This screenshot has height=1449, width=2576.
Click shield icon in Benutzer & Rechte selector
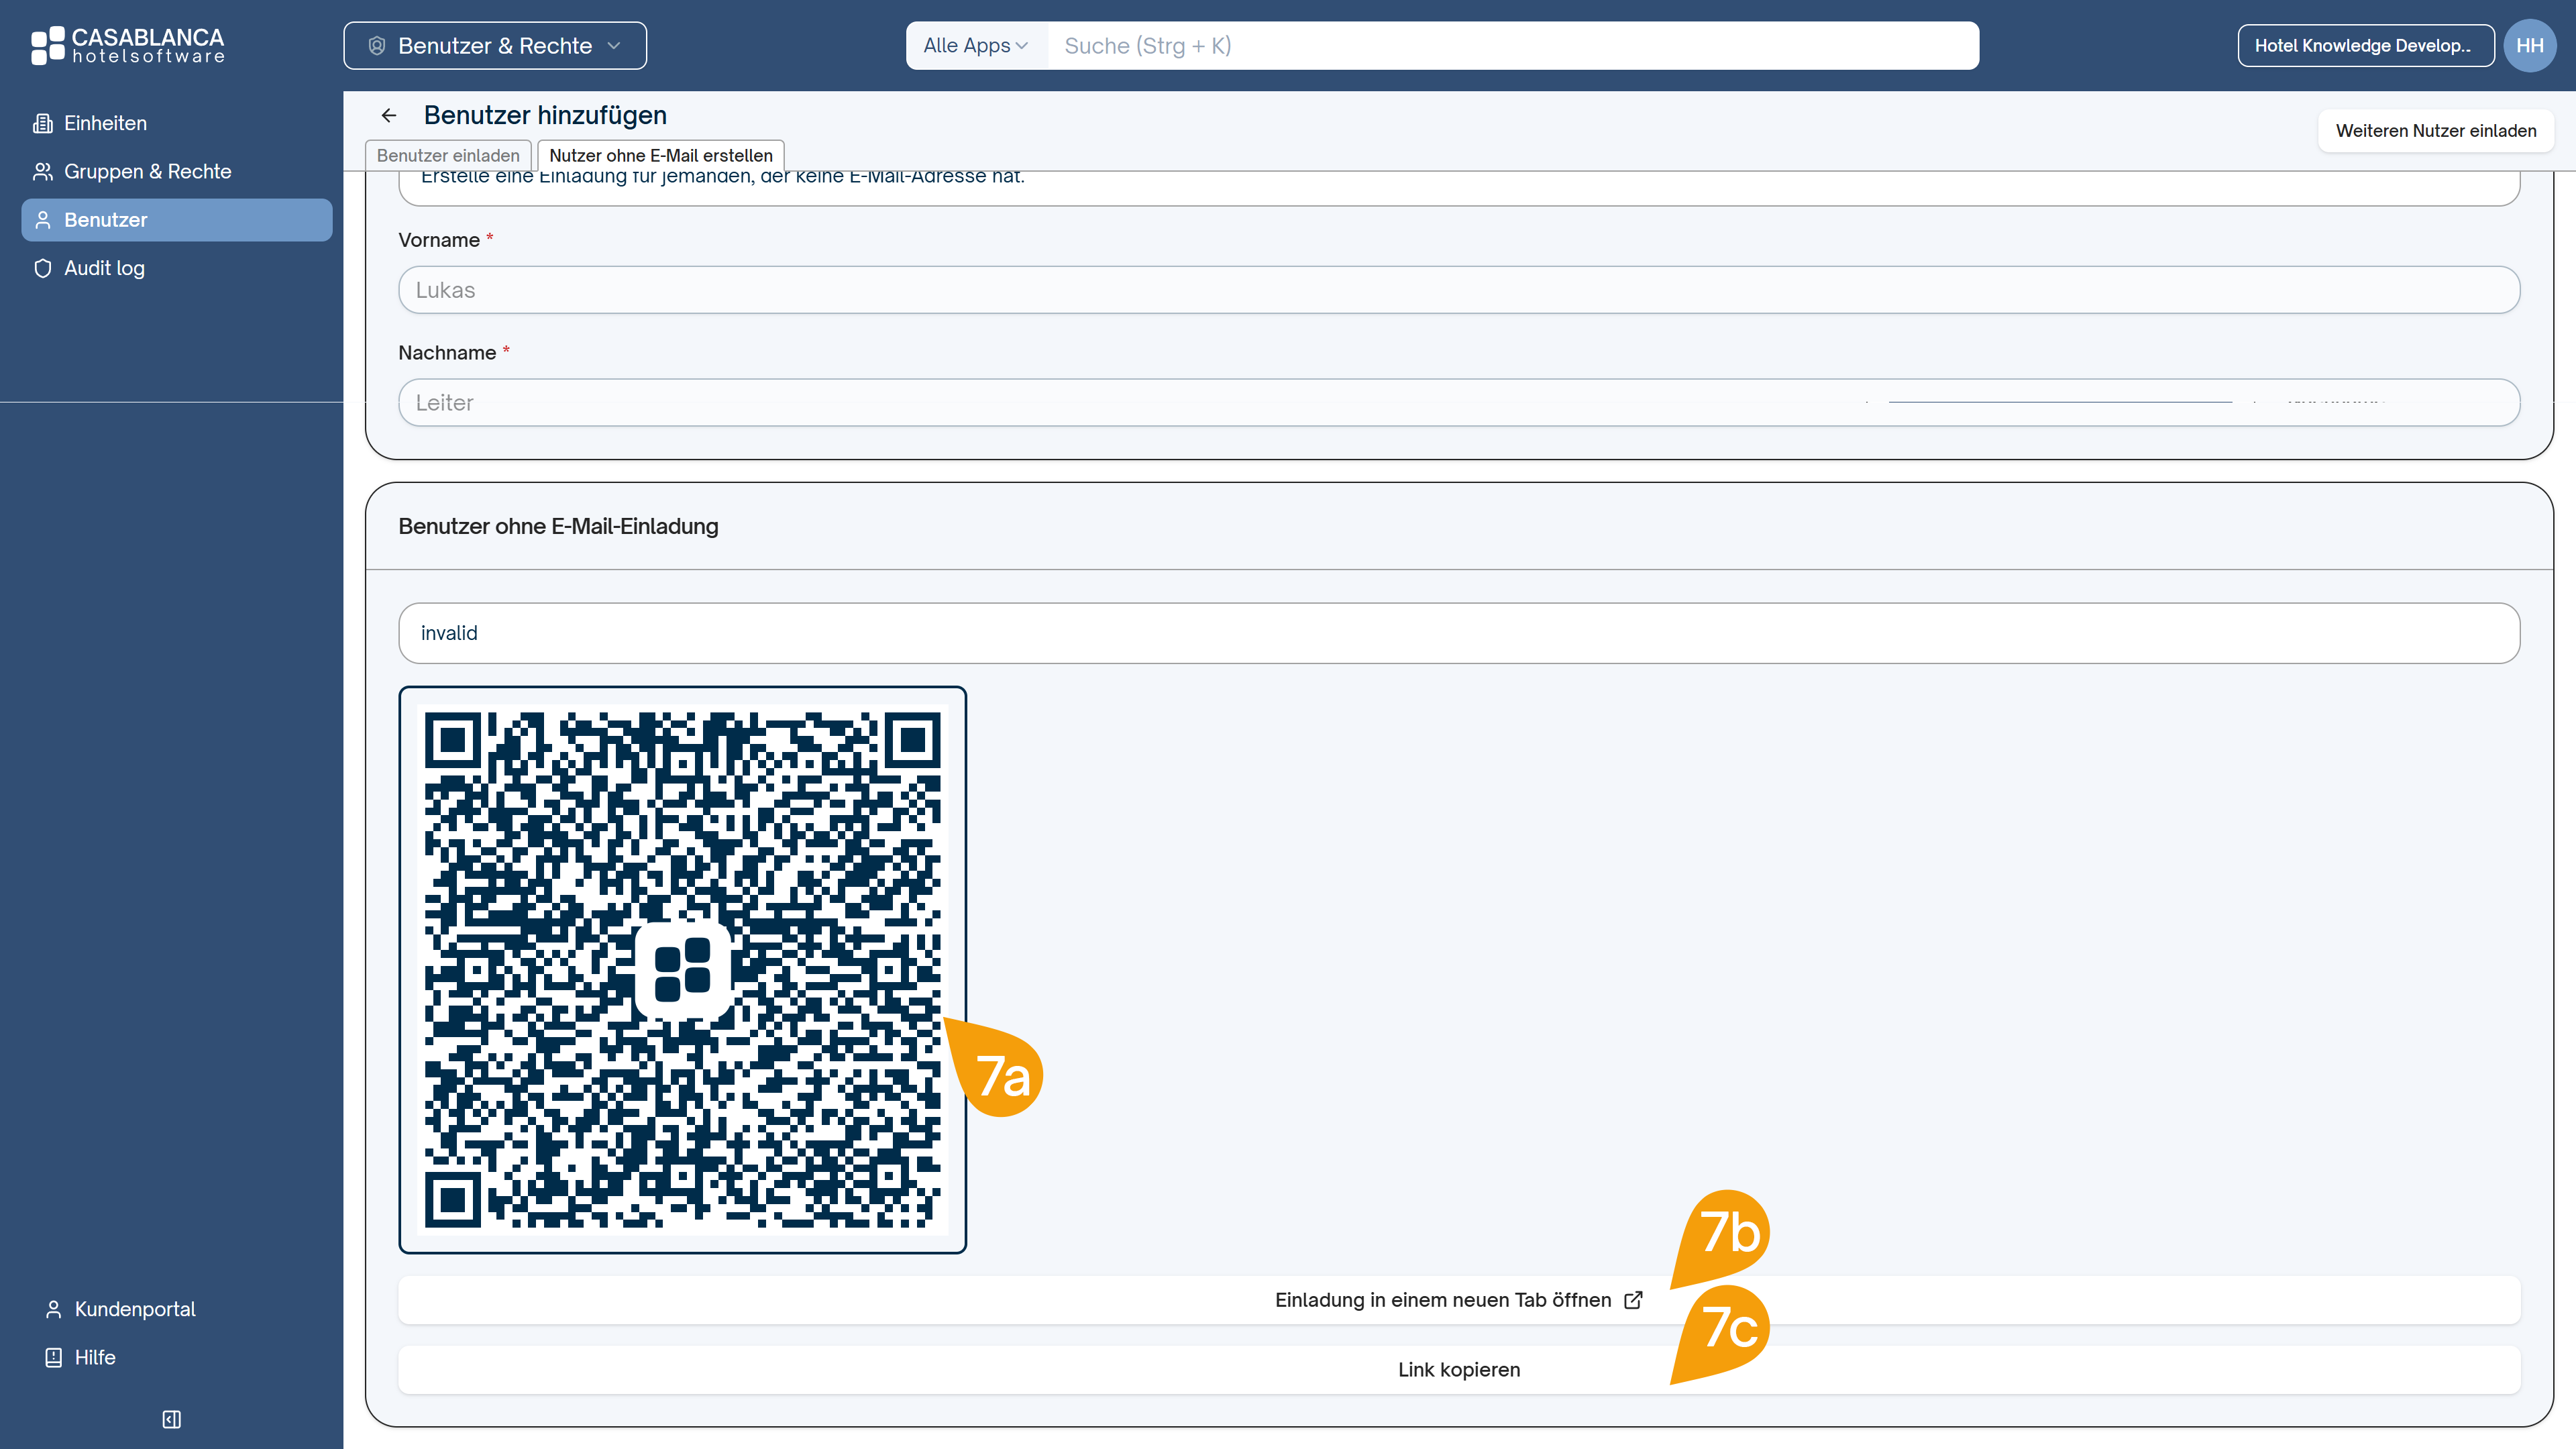click(x=377, y=46)
